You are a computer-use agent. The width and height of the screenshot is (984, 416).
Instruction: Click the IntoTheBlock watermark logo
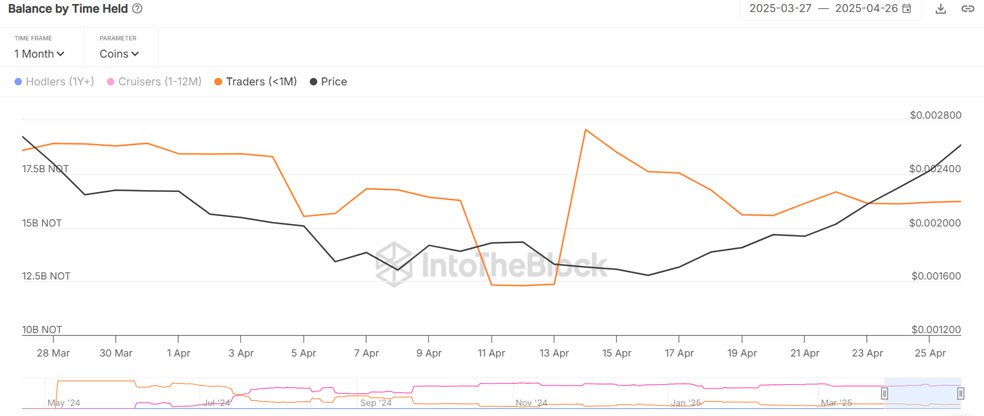coord(492,264)
